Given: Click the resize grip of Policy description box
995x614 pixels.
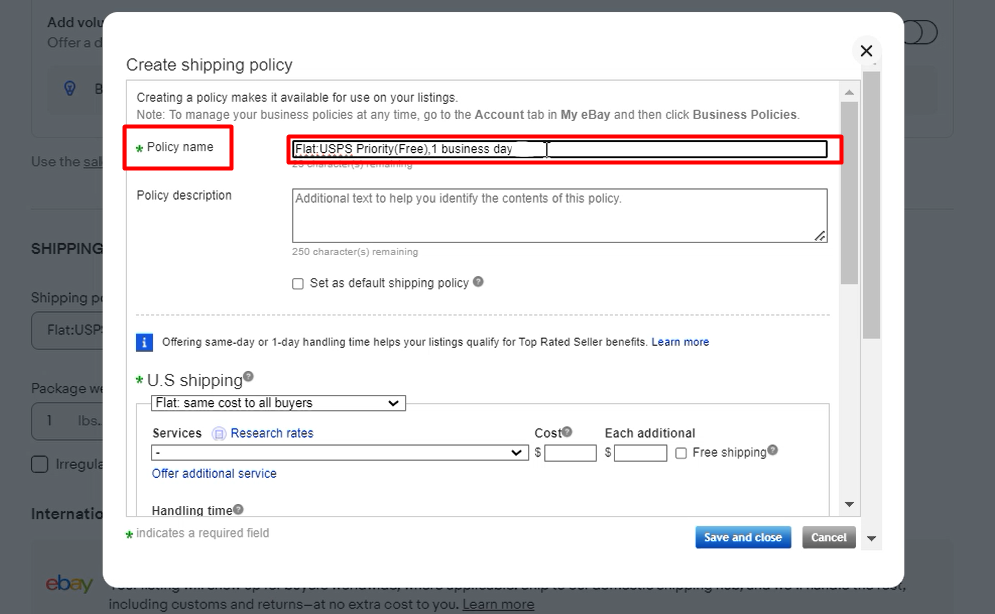Looking at the screenshot, I should pyautogui.click(x=820, y=236).
